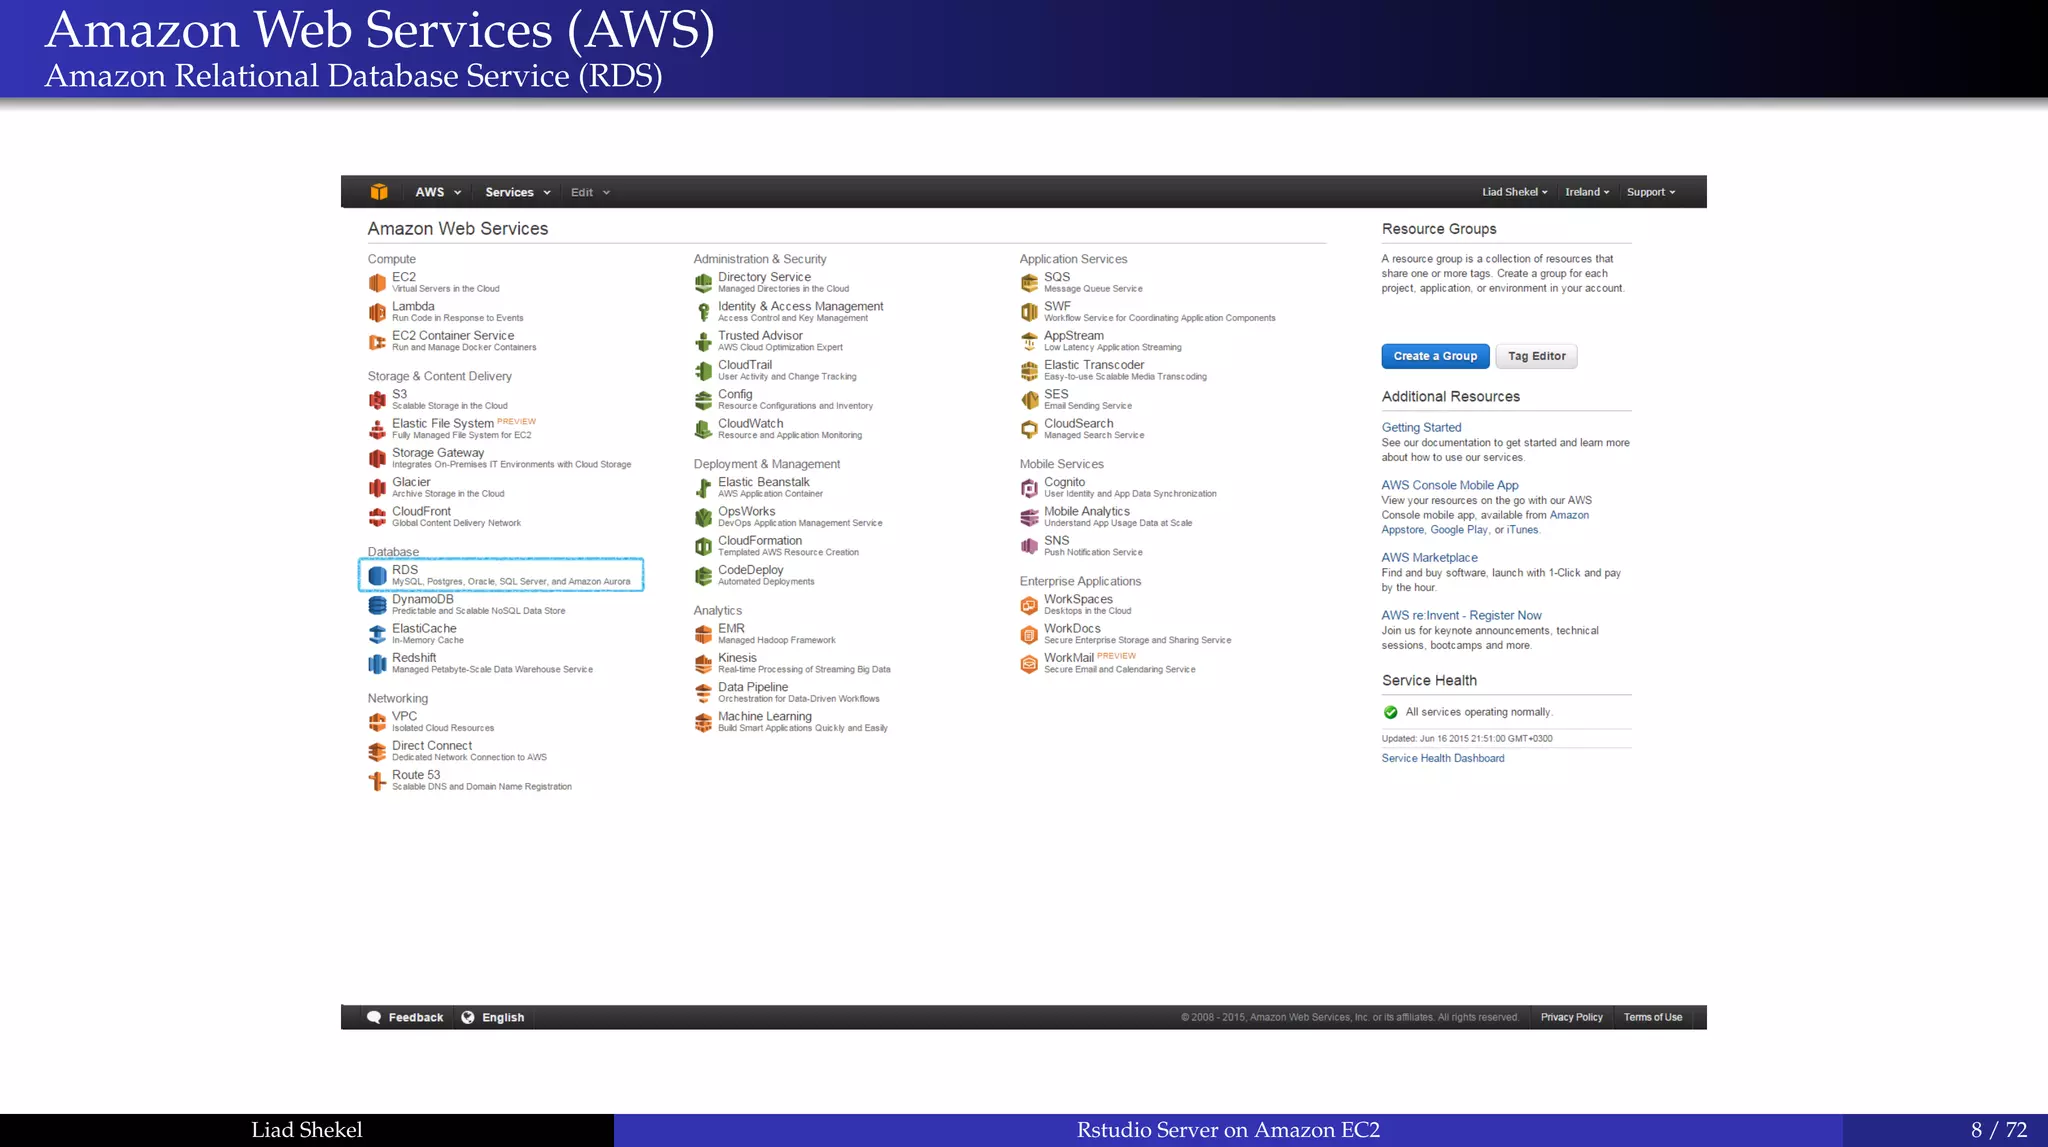Click the SQS service icon
Screen dimensions: 2048x1147
point(1029,283)
